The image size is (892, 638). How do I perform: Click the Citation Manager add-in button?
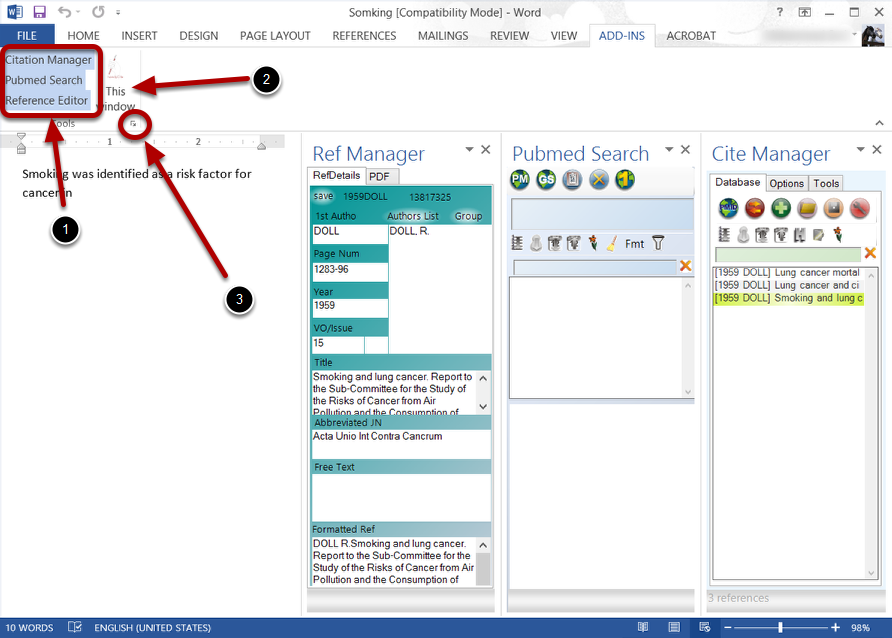click(48, 60)
